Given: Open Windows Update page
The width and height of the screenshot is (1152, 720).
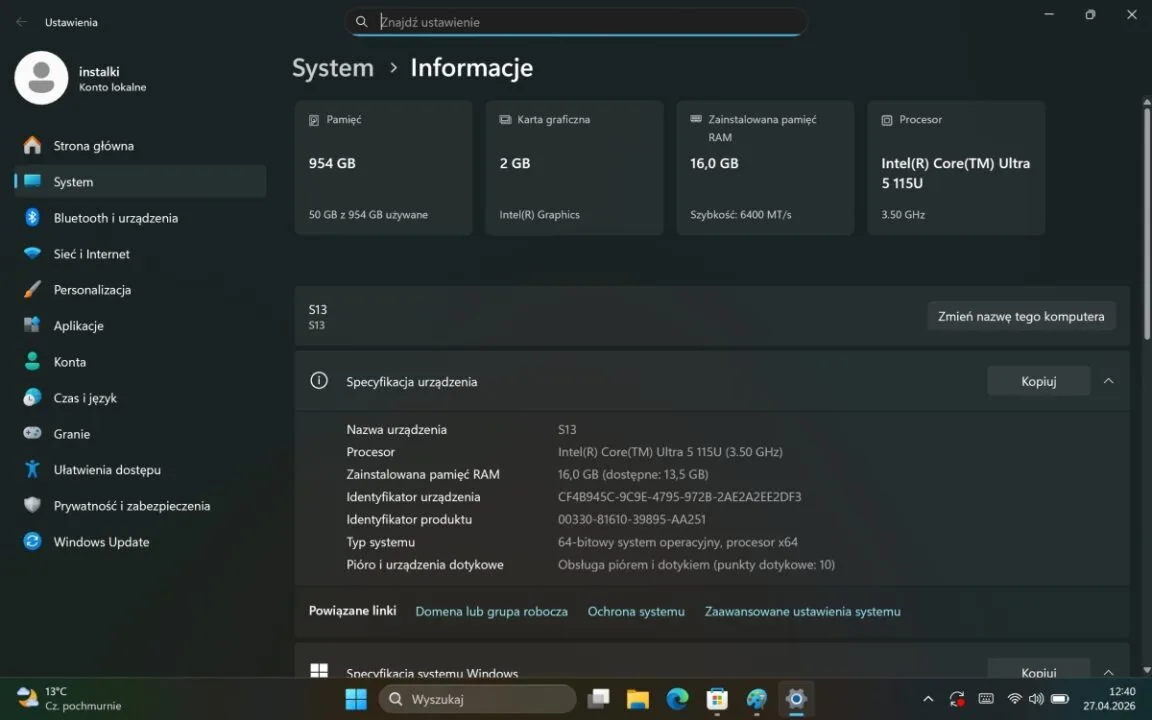Looking at the screenshot, I should tap(101, 542).
